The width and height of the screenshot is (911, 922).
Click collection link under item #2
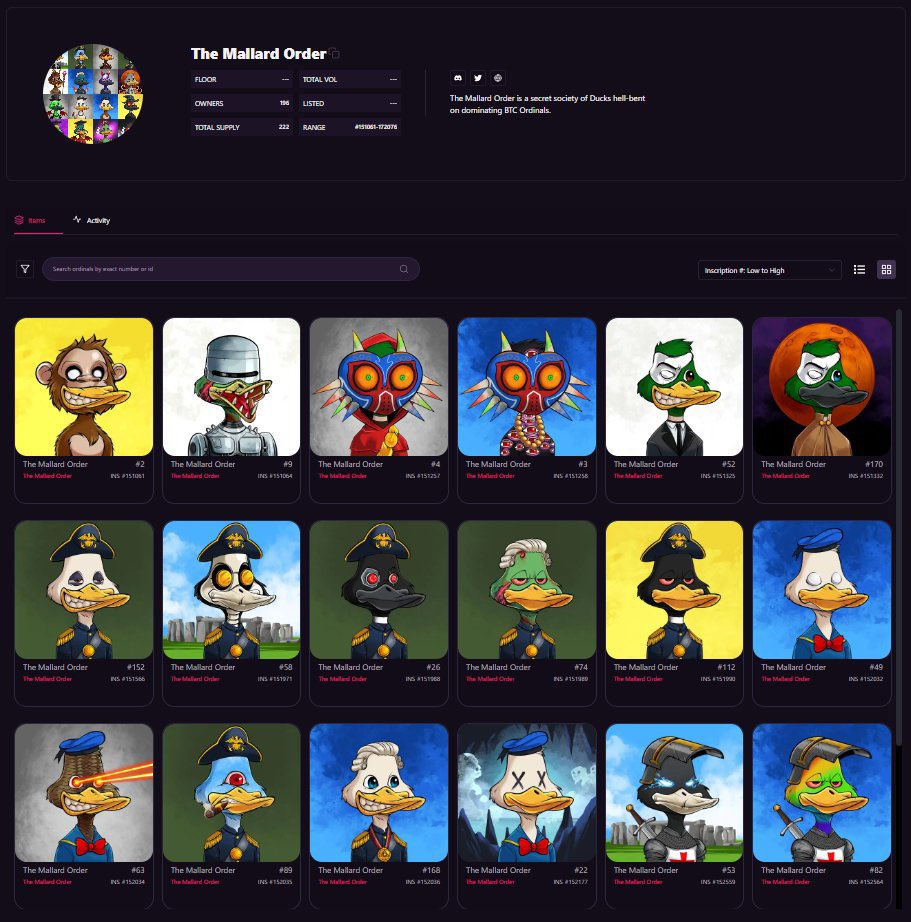(x=47, y=476)
